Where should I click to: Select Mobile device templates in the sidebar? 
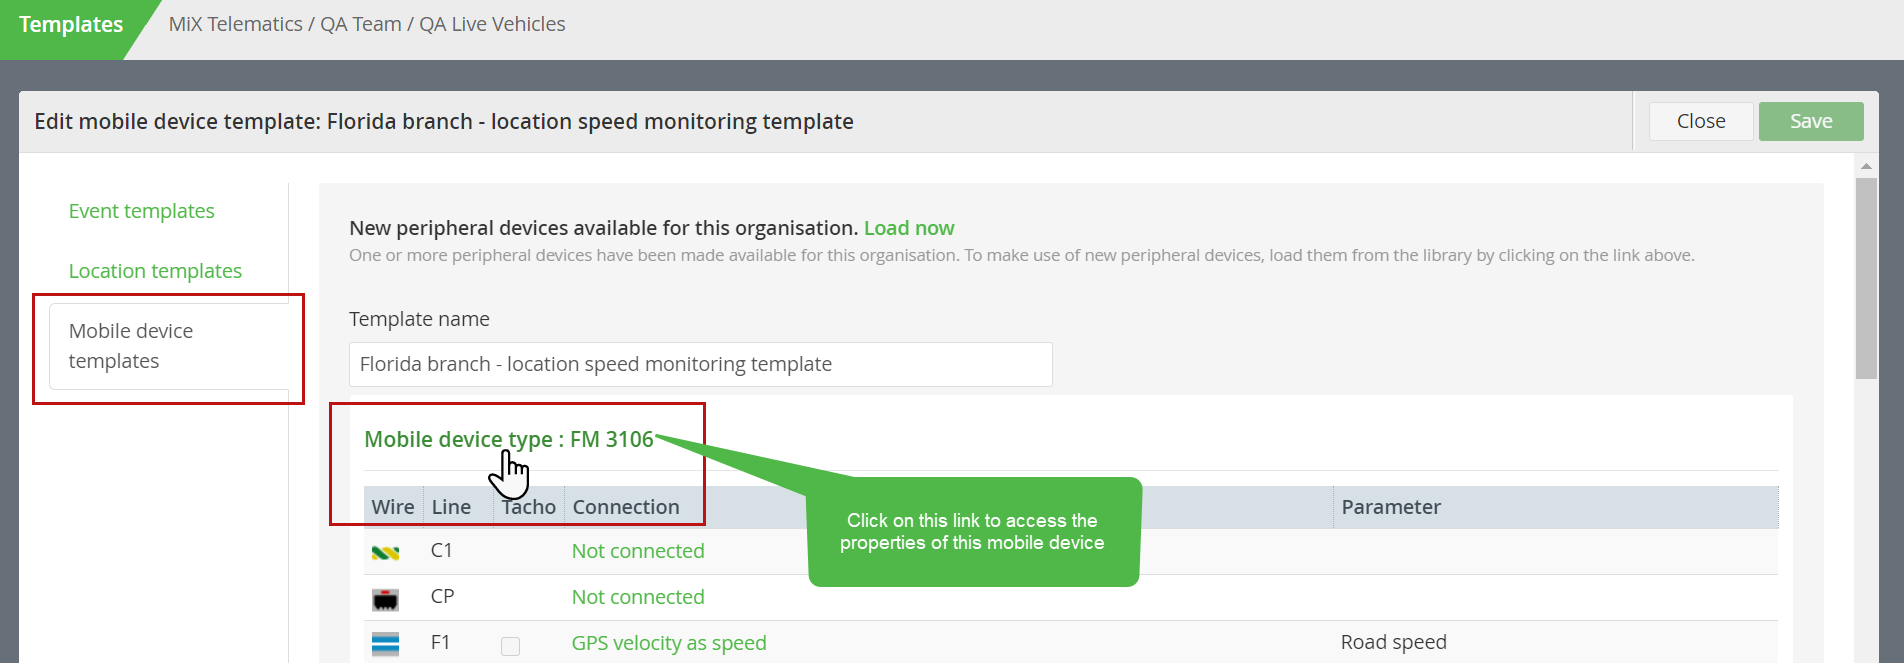(x=131, y=346)
